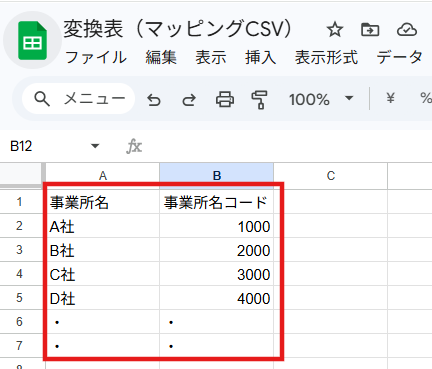Click the move to folder icon
Viewport: 432px width, 369px height.
370,30
